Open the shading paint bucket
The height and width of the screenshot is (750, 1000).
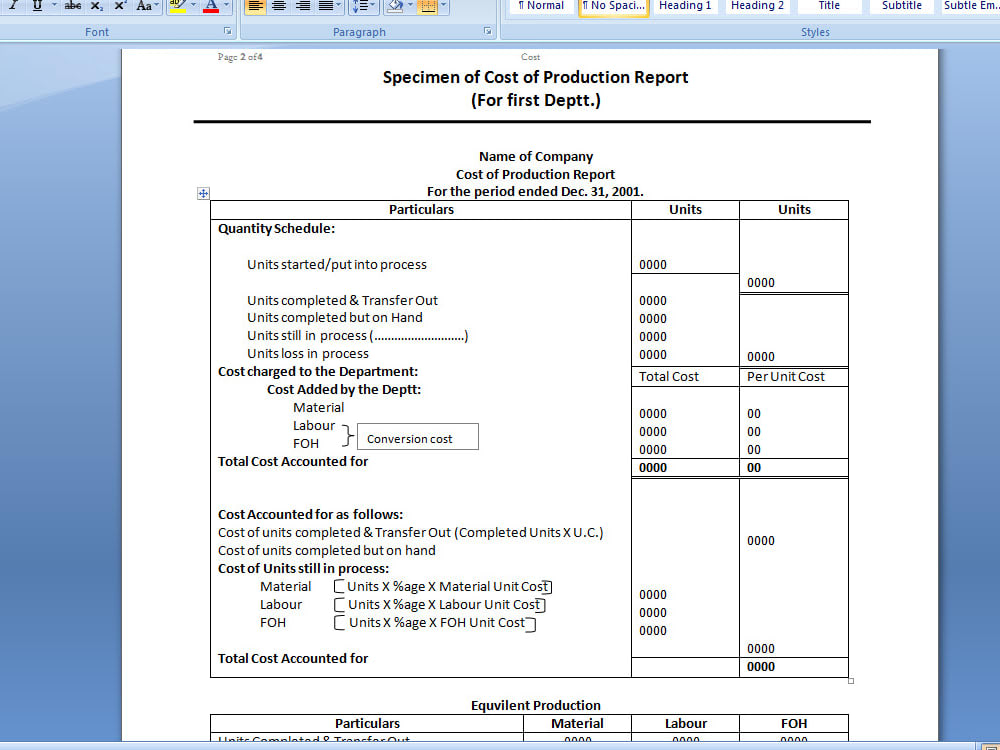coord(395,6)
